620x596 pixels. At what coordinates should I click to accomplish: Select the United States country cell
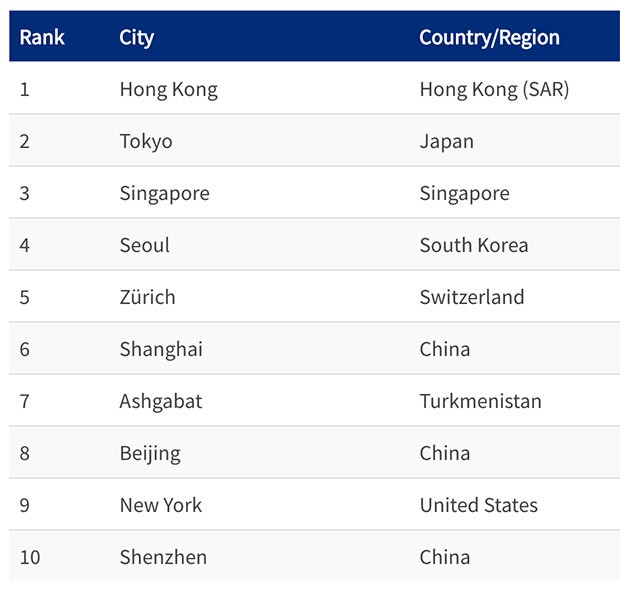[478, 506]
